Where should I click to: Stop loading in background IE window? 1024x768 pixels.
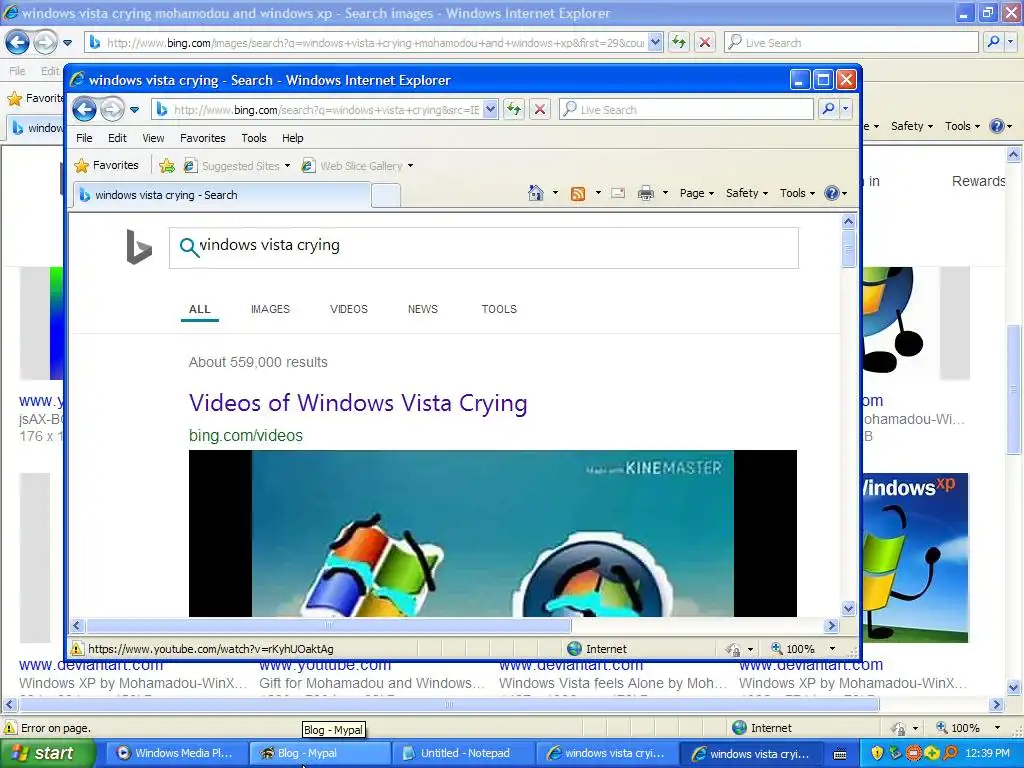(705, 42)
